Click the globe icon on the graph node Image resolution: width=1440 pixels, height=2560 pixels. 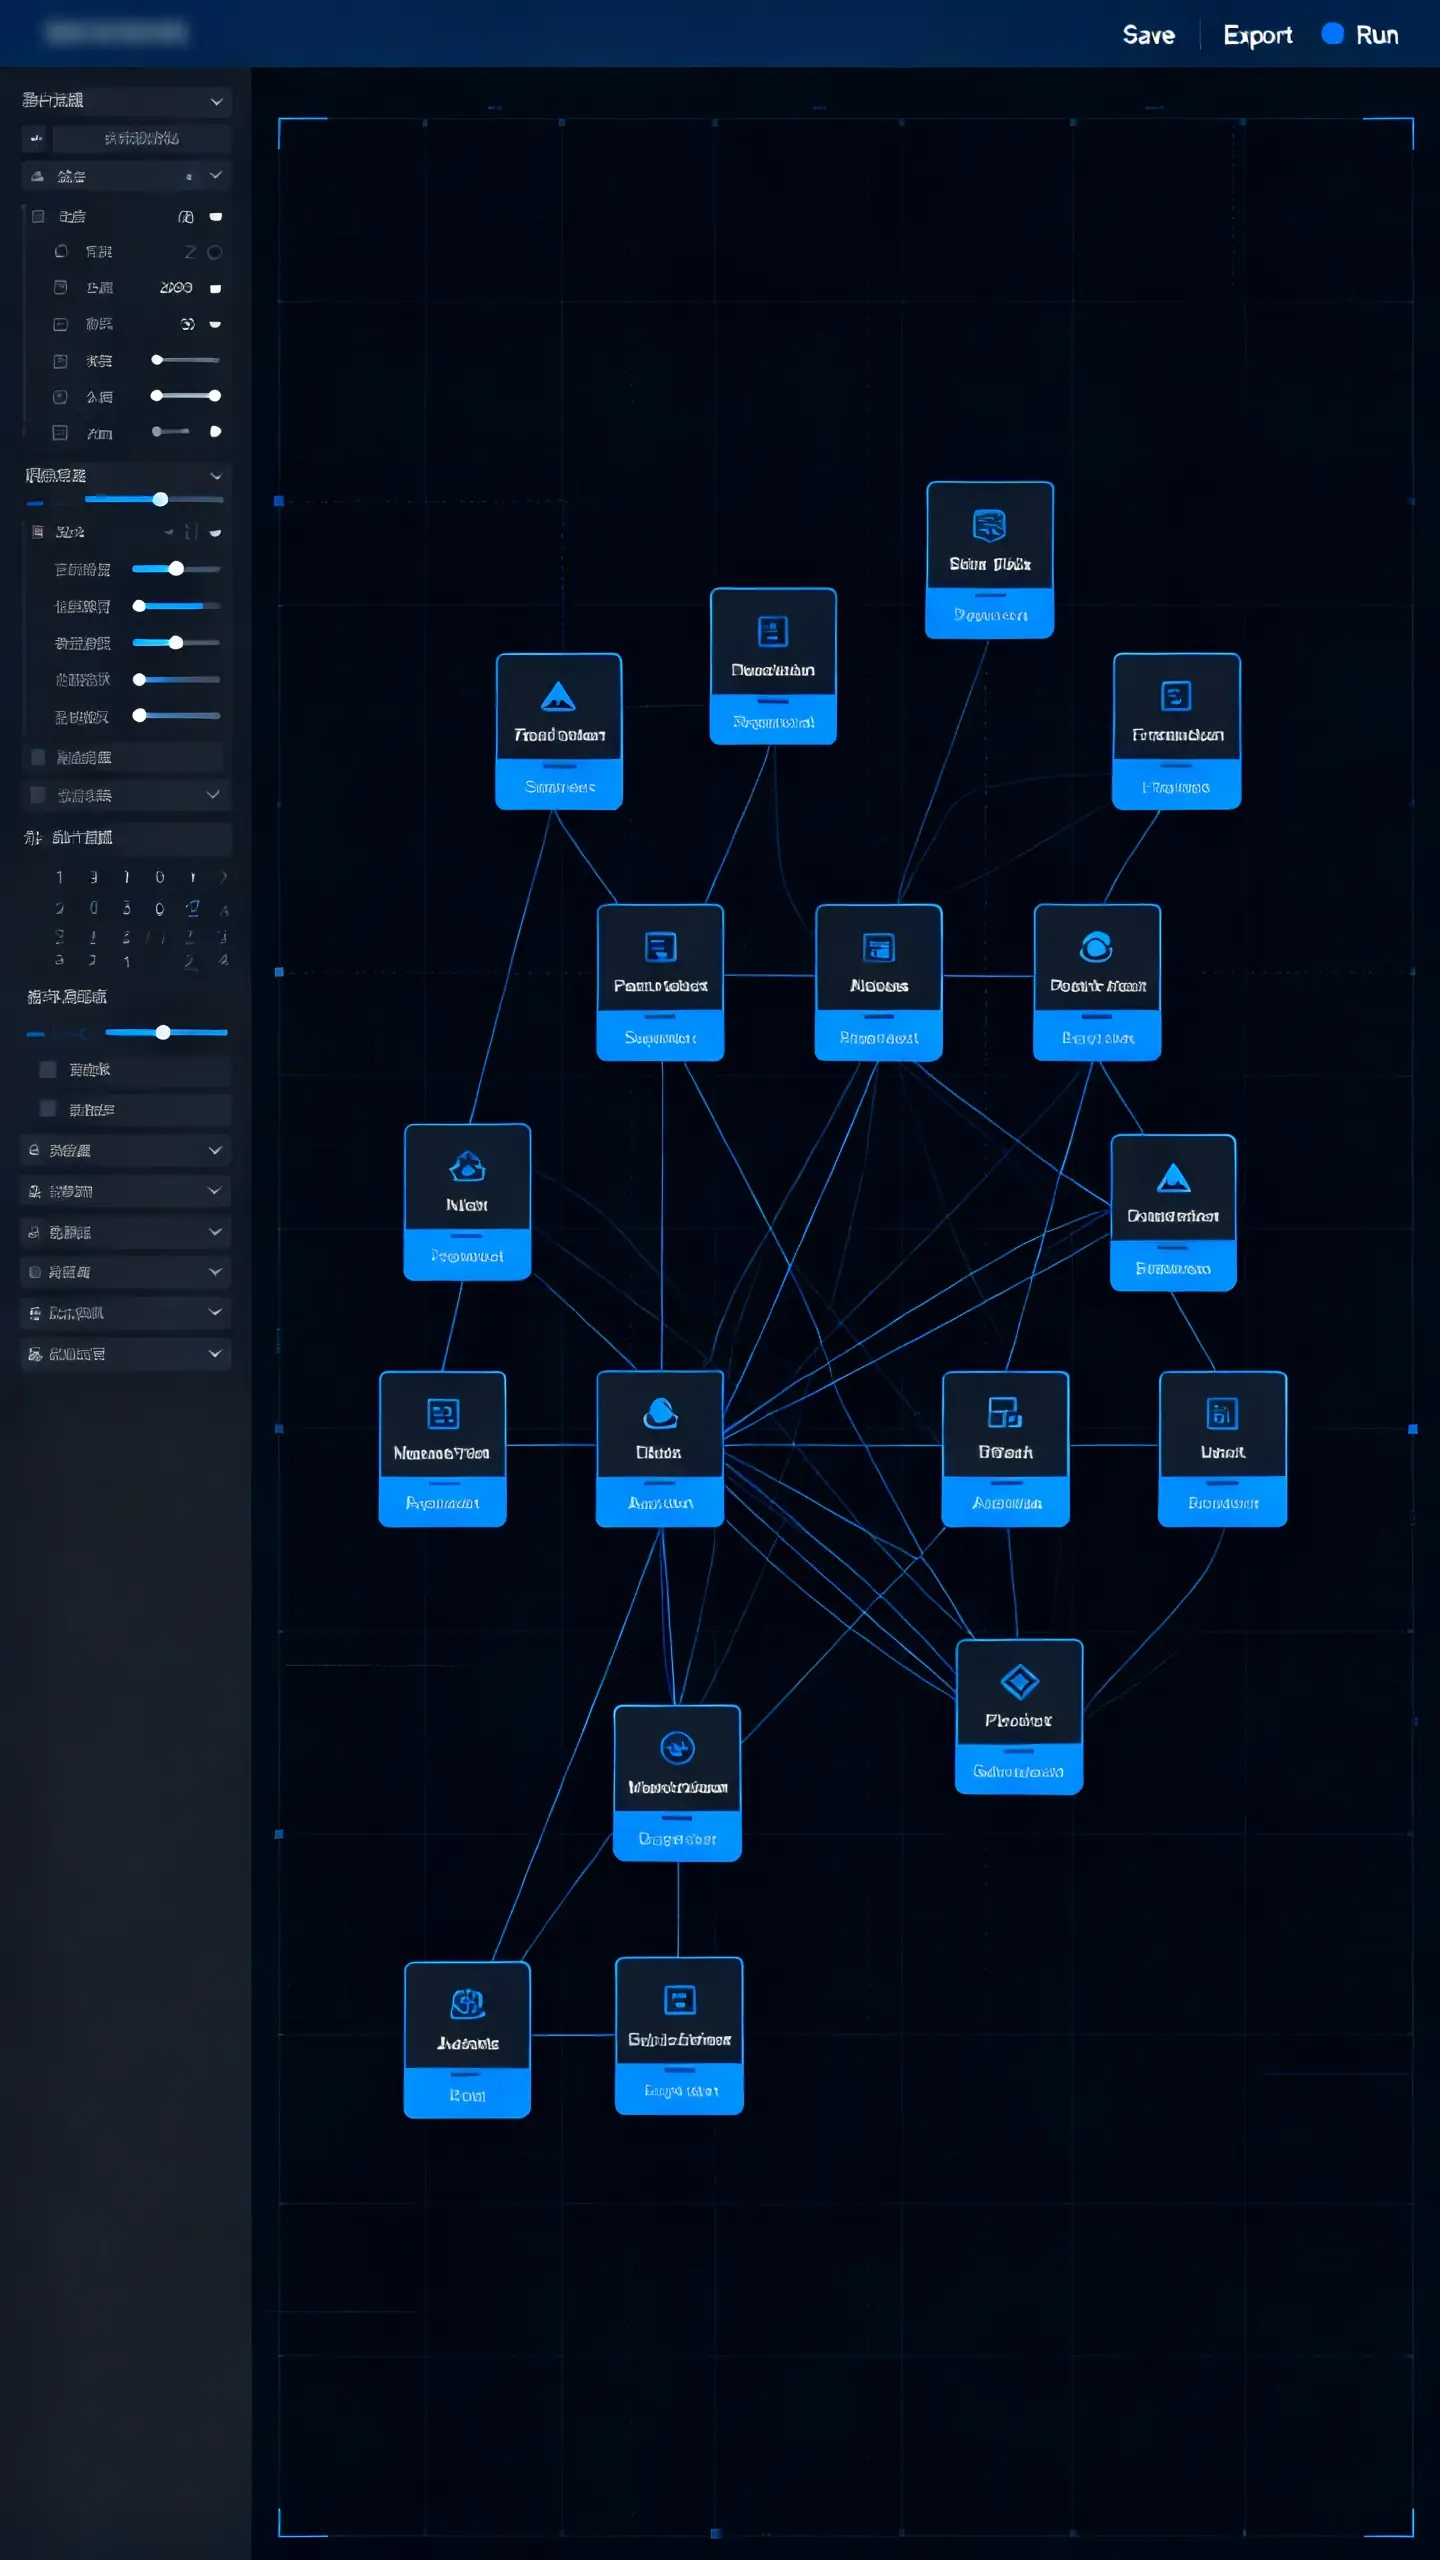[1097, 946]
